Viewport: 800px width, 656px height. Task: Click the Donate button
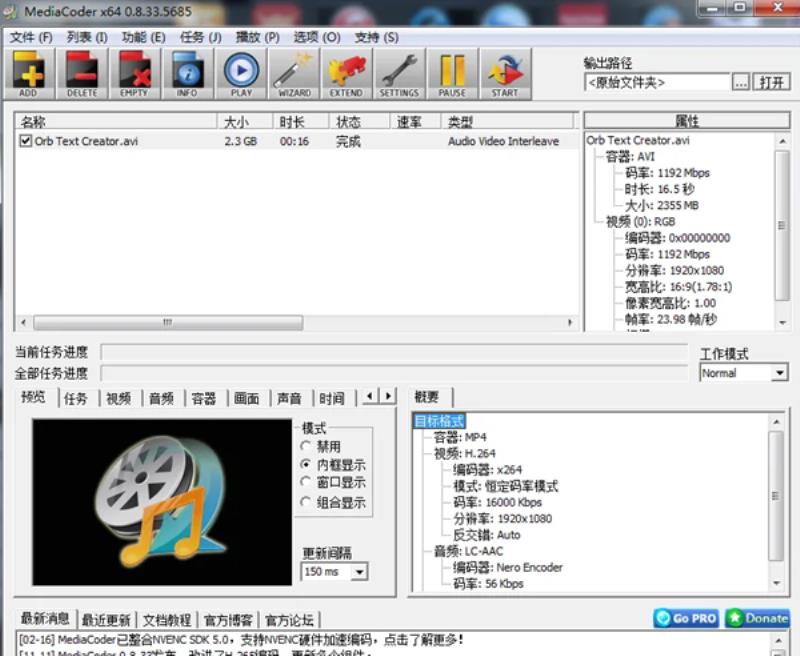click(x=758, y=618)
